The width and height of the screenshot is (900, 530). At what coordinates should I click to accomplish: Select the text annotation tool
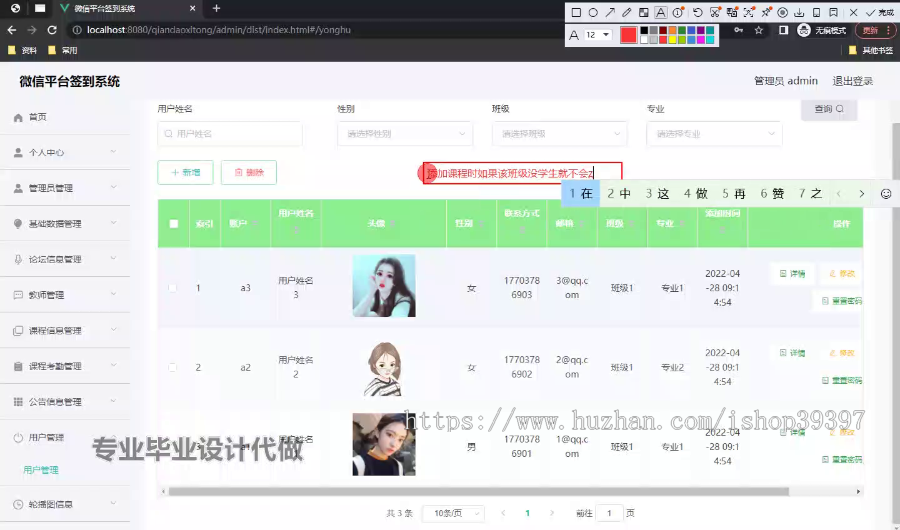(661, 12)
